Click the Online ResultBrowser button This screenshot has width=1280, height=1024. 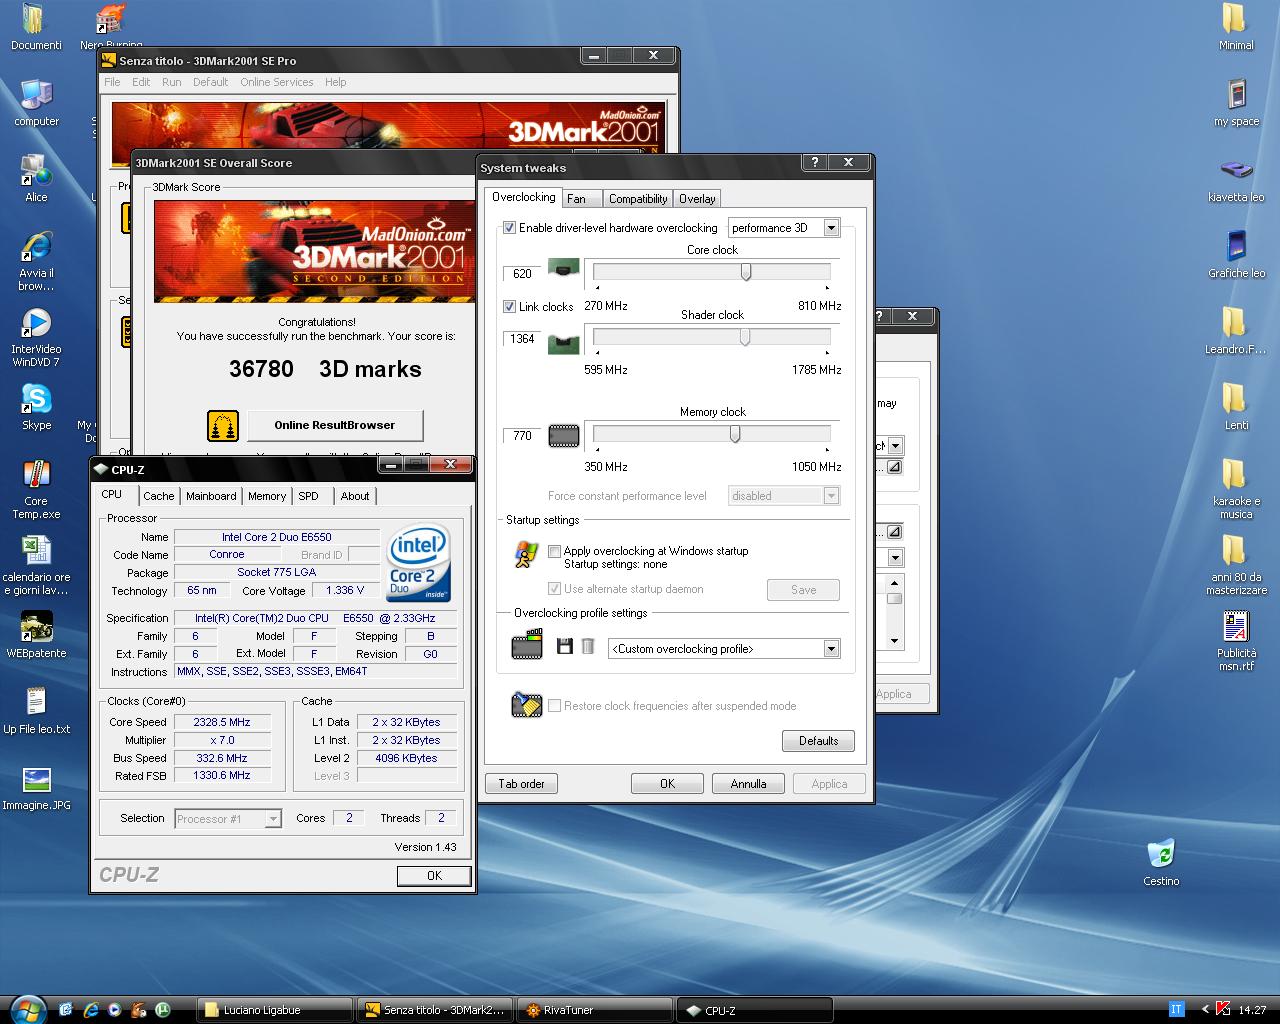pos(334,425)
